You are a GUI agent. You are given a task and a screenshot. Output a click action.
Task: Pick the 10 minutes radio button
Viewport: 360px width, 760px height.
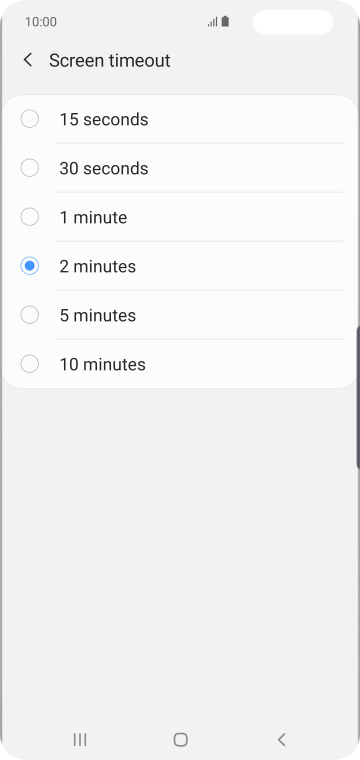coord(30,364)
